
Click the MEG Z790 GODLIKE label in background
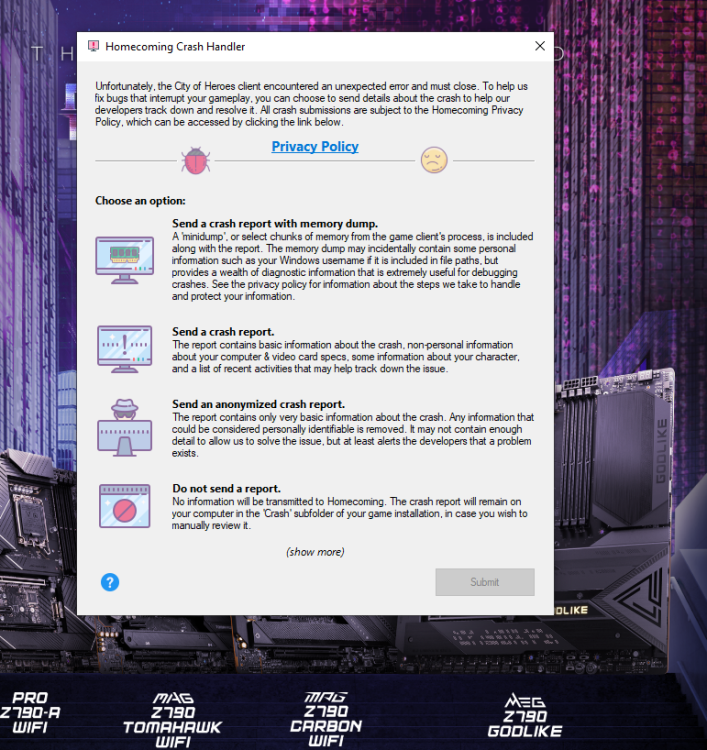click(x=526, y=716)
